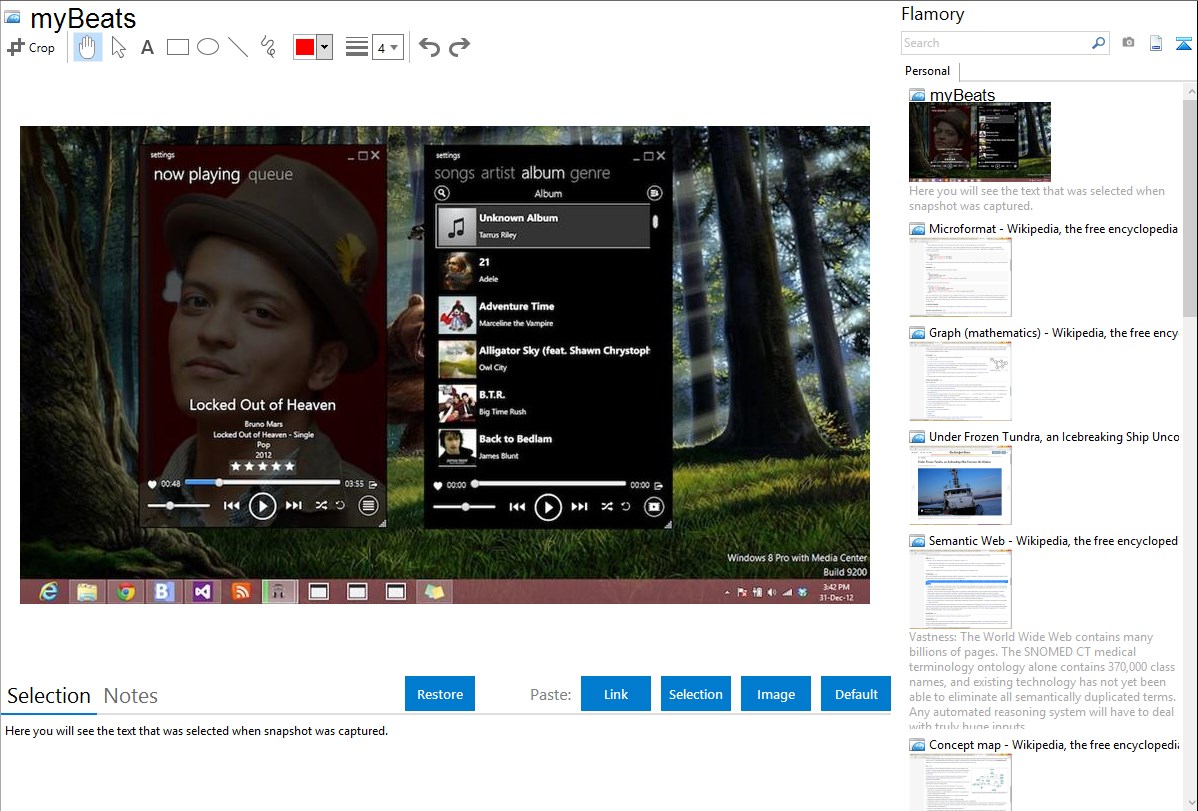The image size is (1198, 811).
Task: Select the 21 by Adele album
Action: point(543,270)
